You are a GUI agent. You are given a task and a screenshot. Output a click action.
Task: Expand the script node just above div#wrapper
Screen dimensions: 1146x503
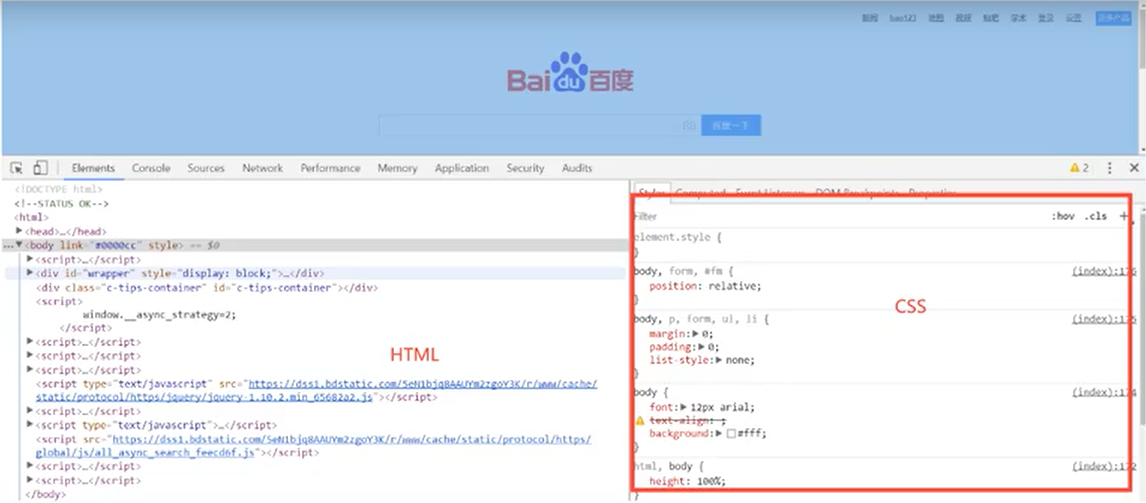[30, 259]
